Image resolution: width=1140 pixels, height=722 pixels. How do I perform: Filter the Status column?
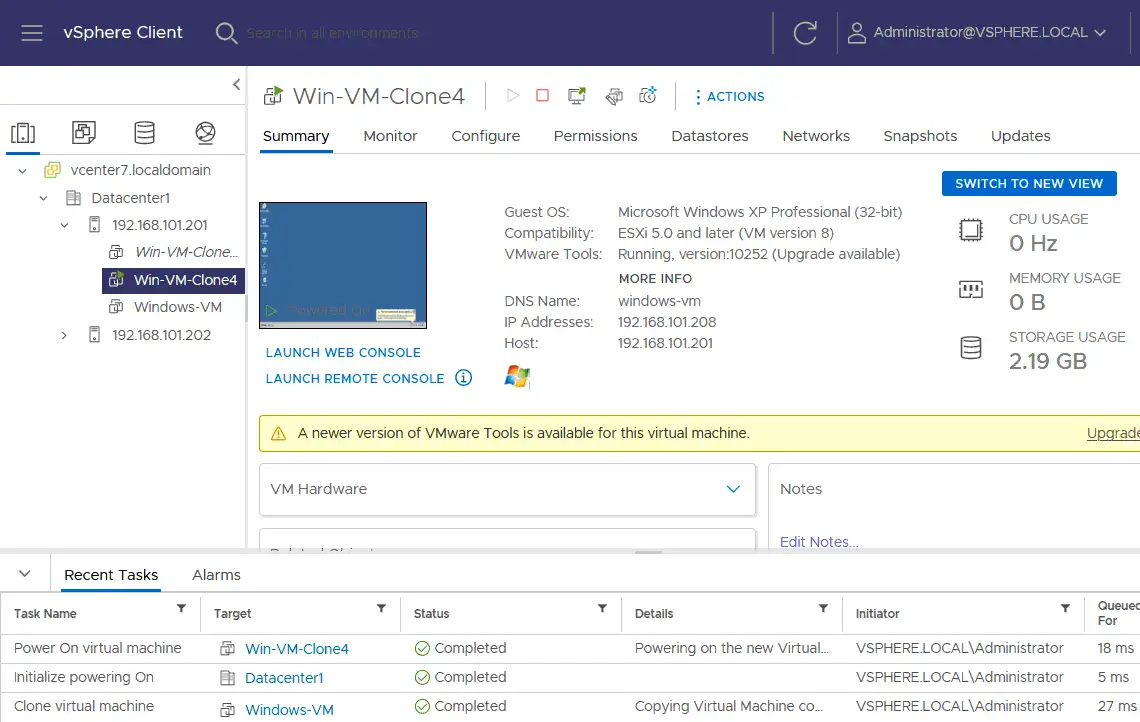(602, 609)
